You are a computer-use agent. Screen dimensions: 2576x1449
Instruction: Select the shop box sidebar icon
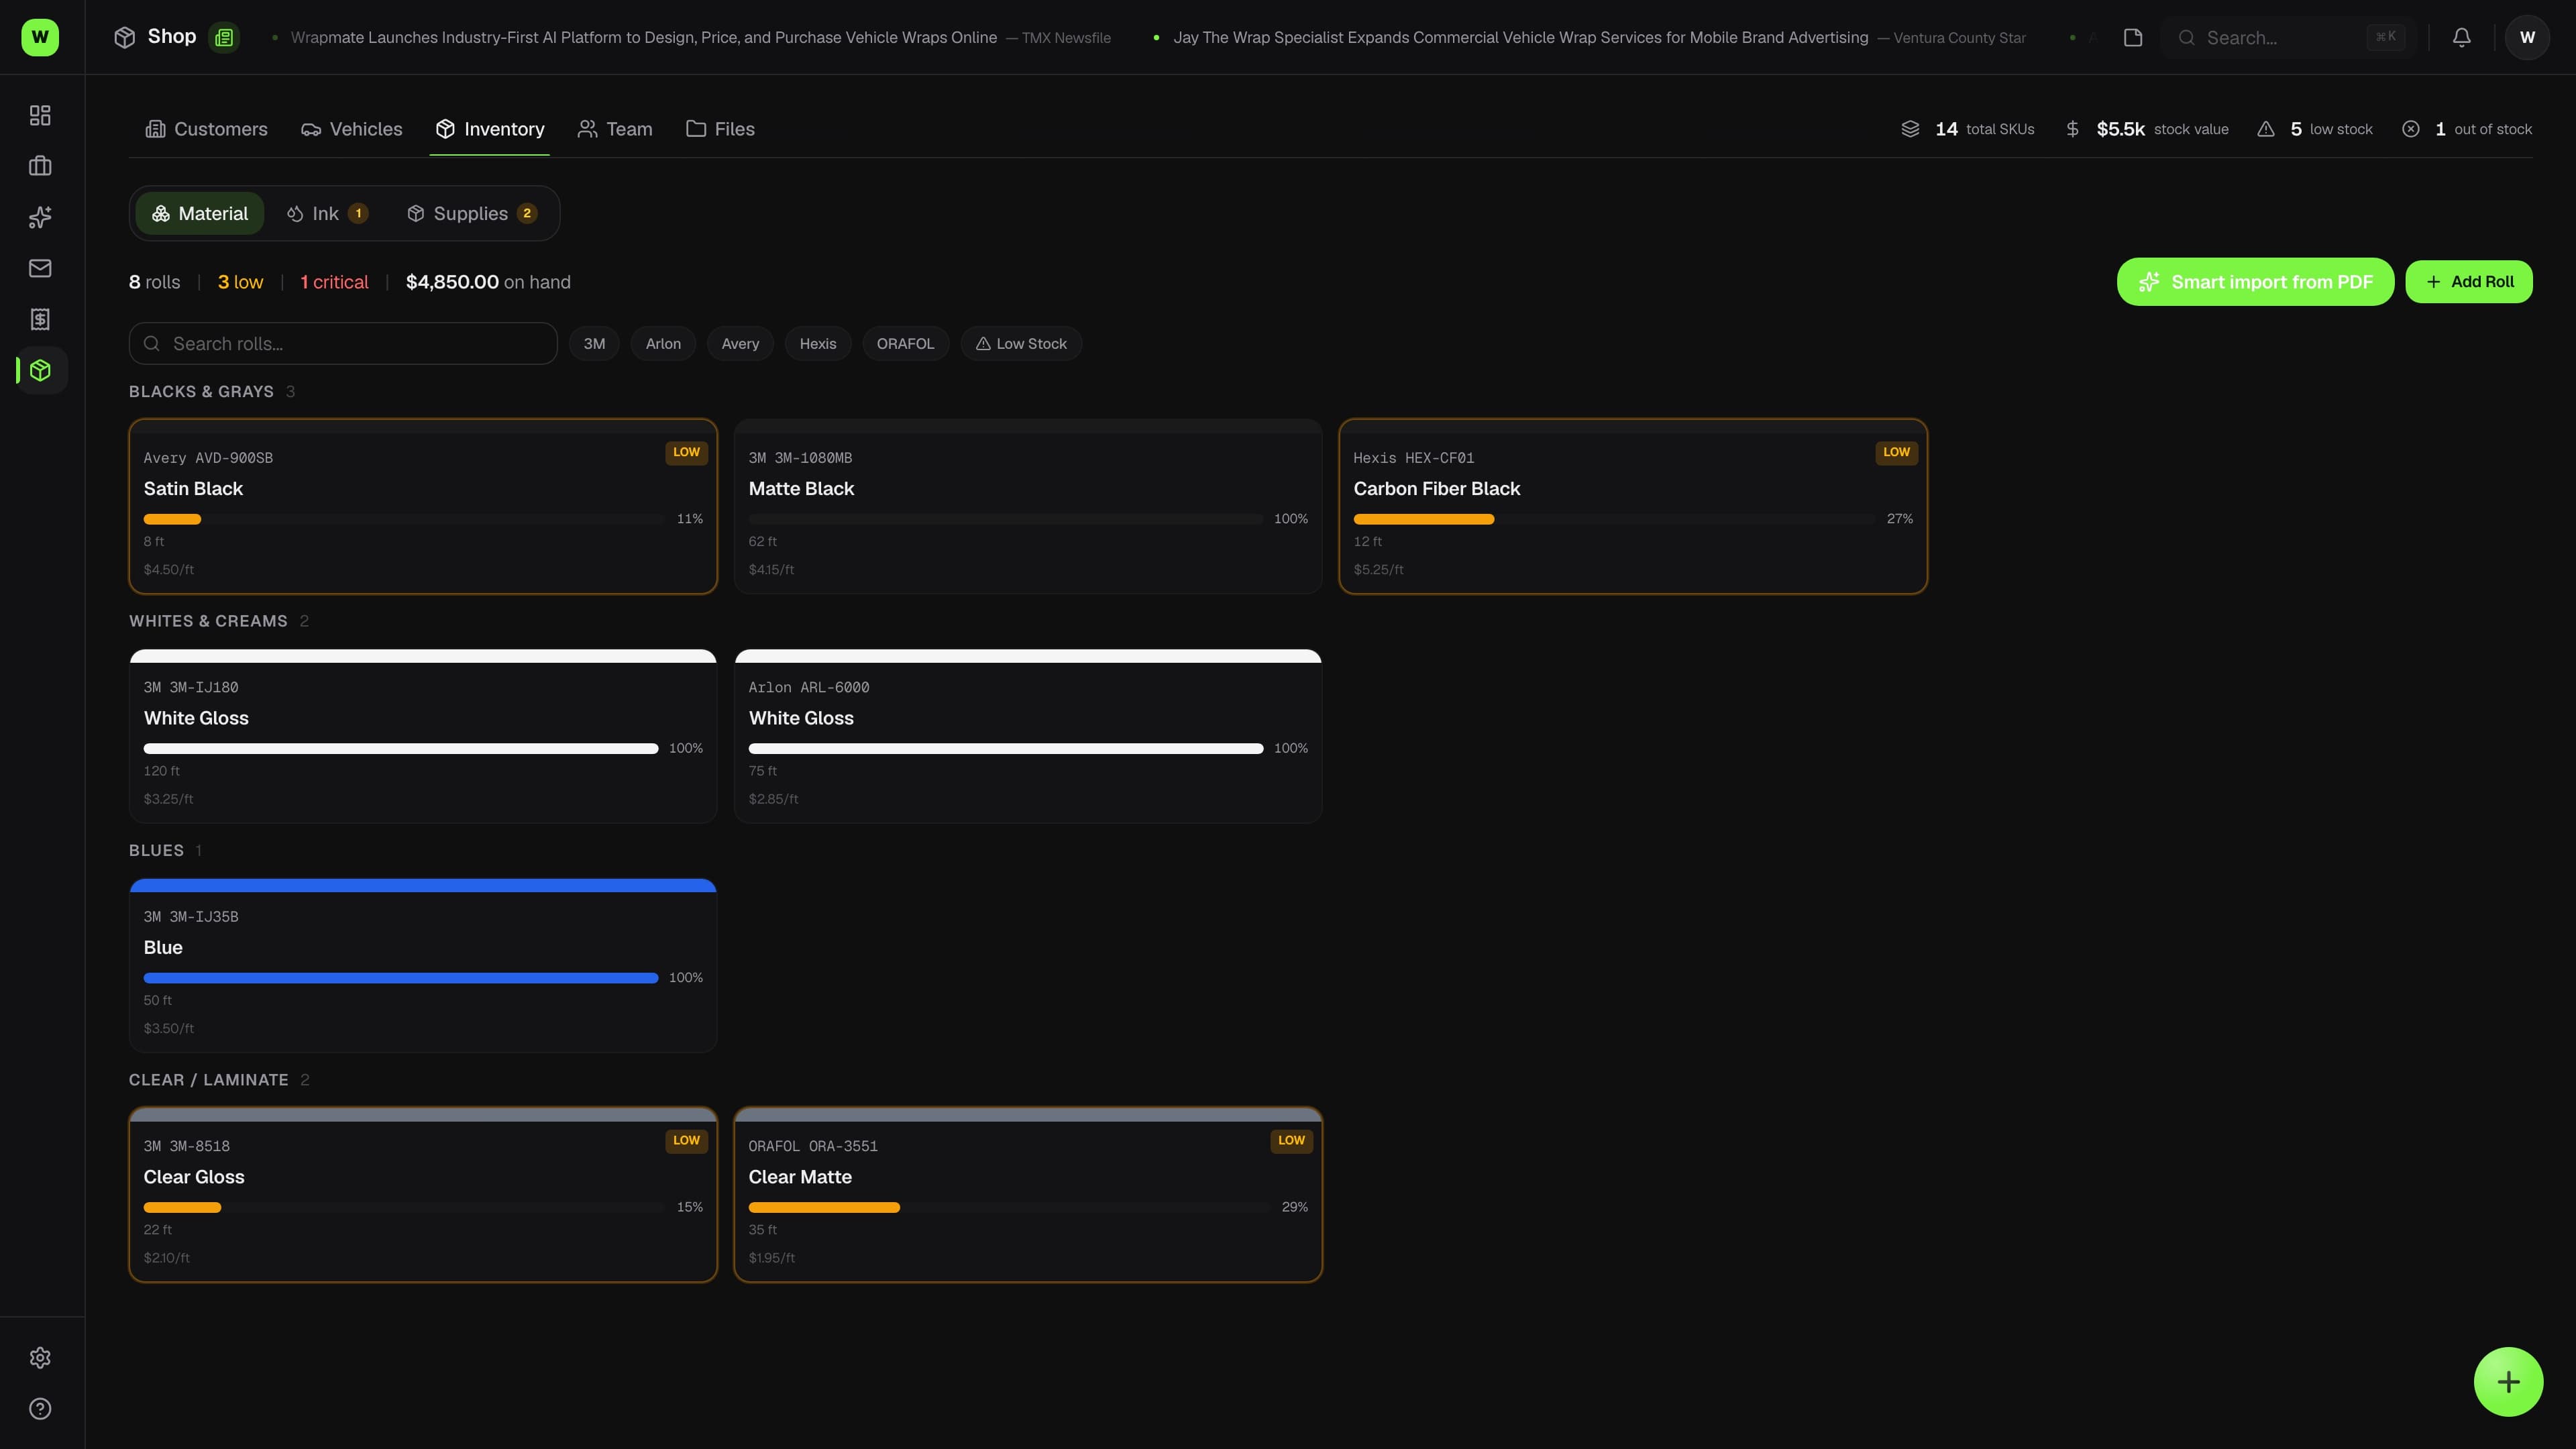40,370
